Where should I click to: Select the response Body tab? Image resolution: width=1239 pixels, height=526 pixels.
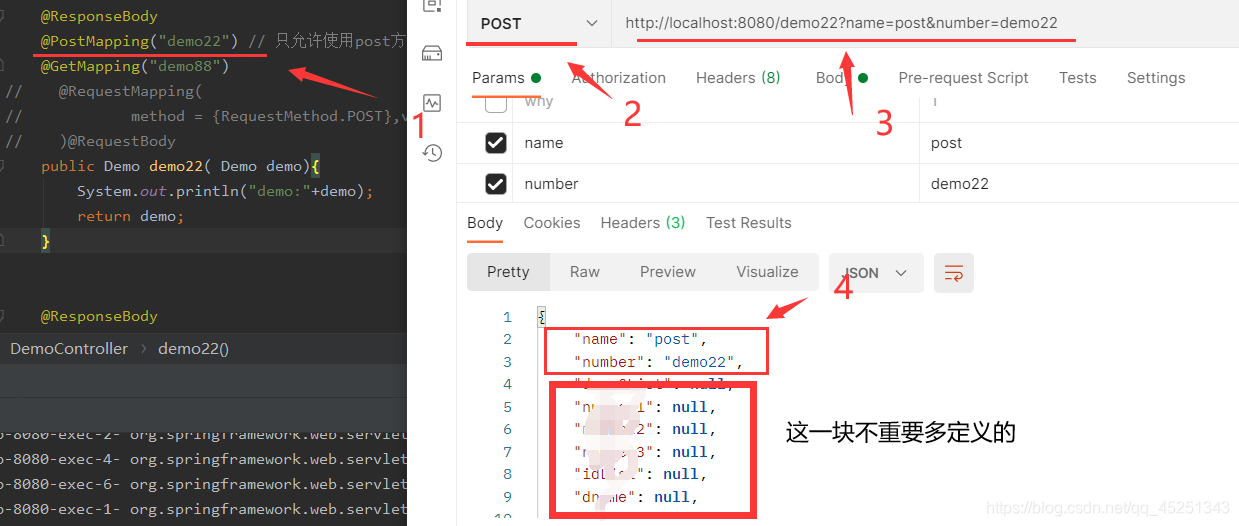tap(485, 223)
